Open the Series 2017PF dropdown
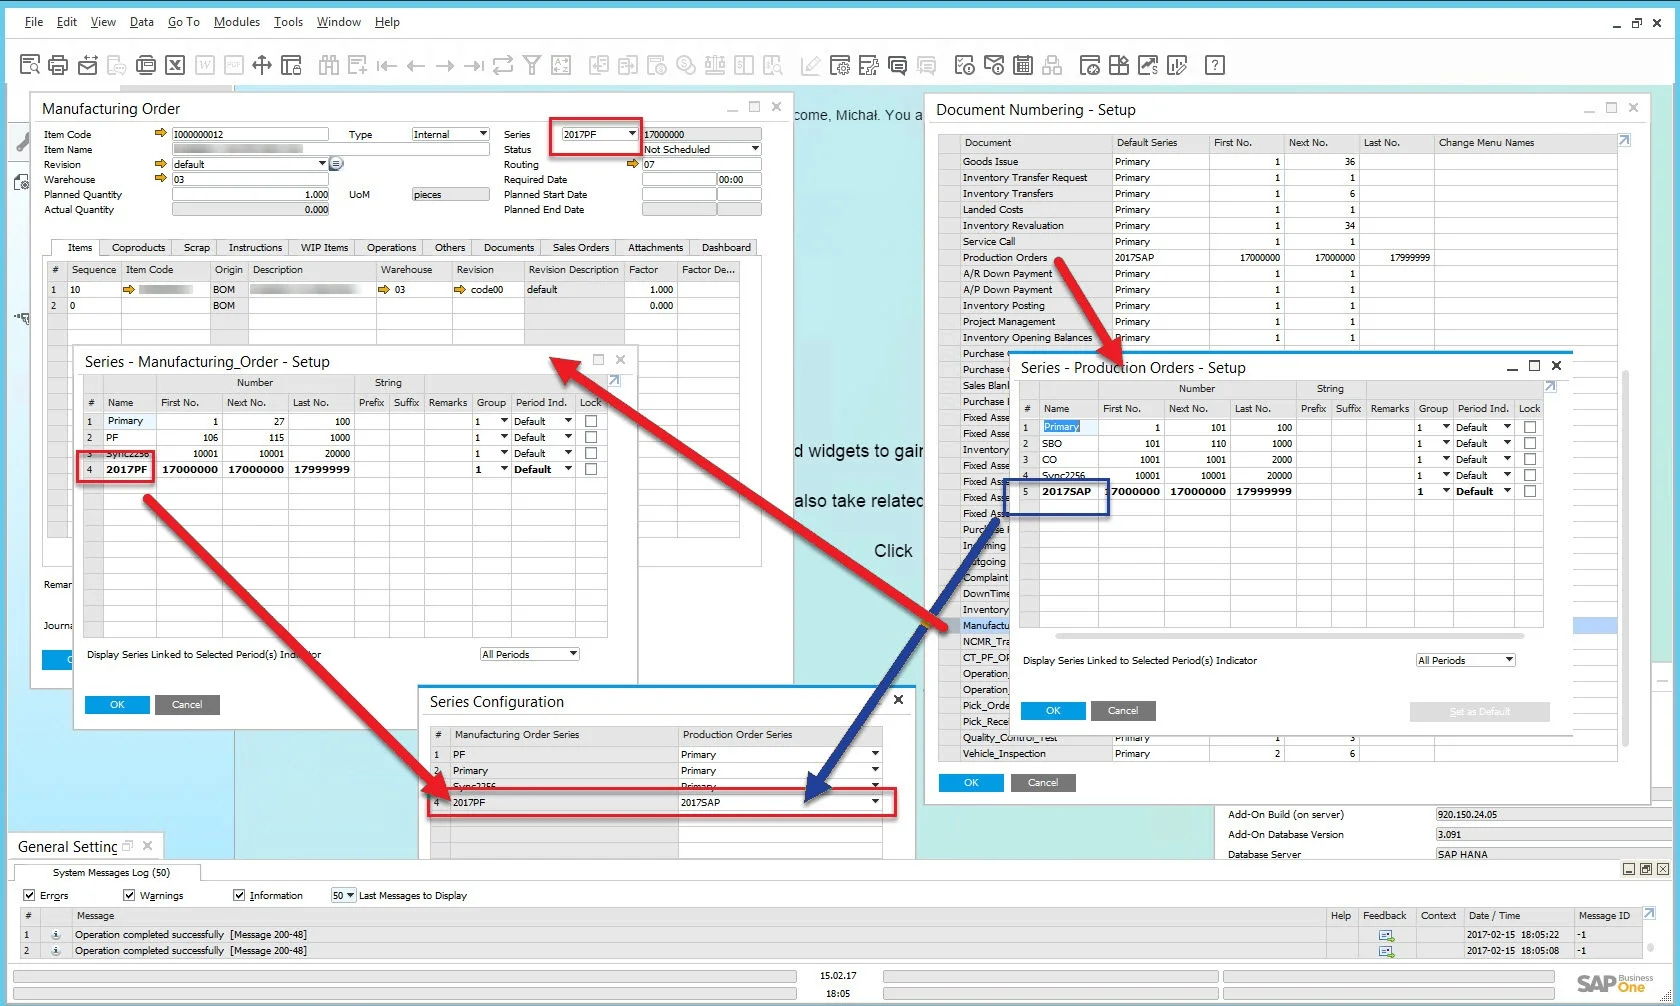The image size is (1680, 1006). (x=631, y=134)
